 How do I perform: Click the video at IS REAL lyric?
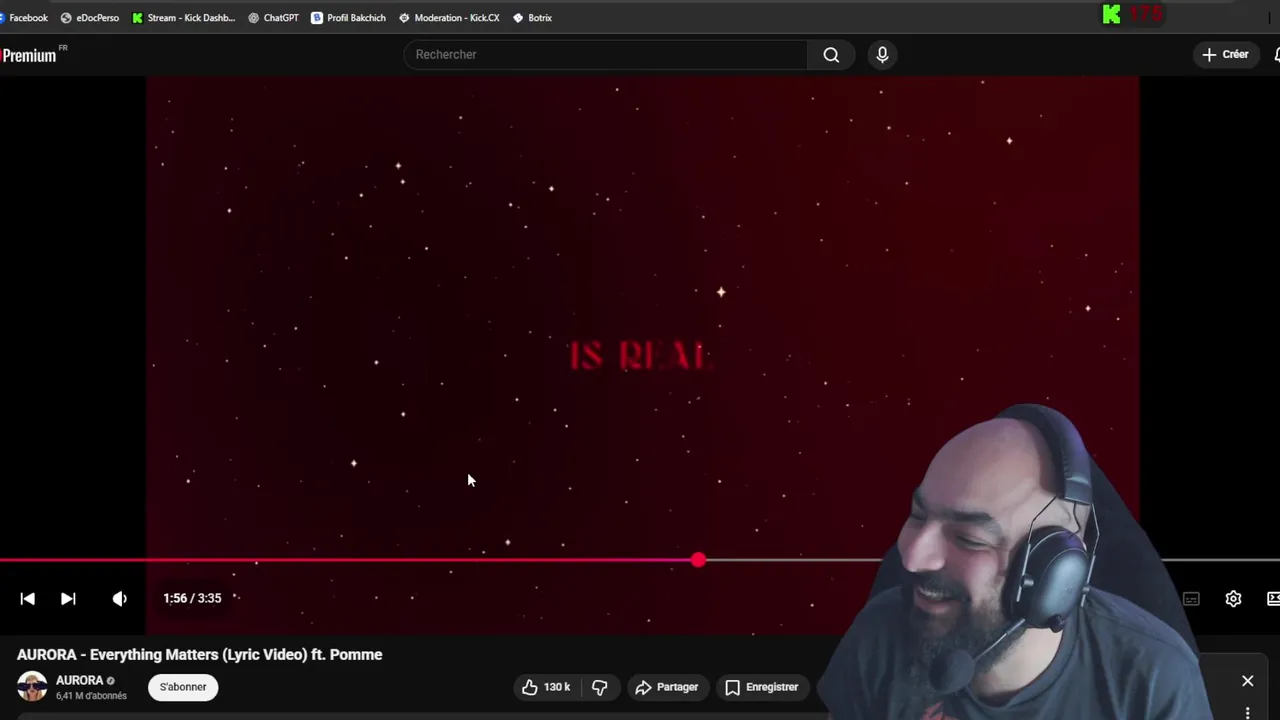[640, 355]
